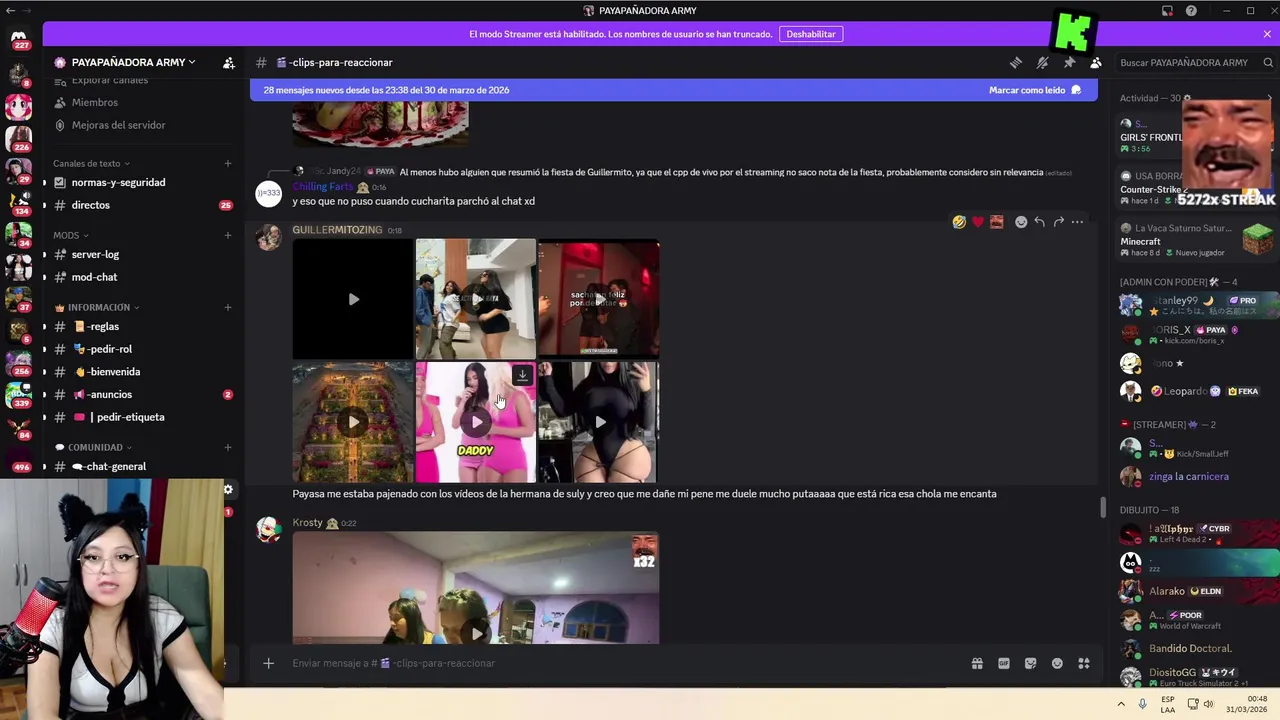Open the GIF picker
This screenshot has width=1280, height=720.
coord(1004,663)
